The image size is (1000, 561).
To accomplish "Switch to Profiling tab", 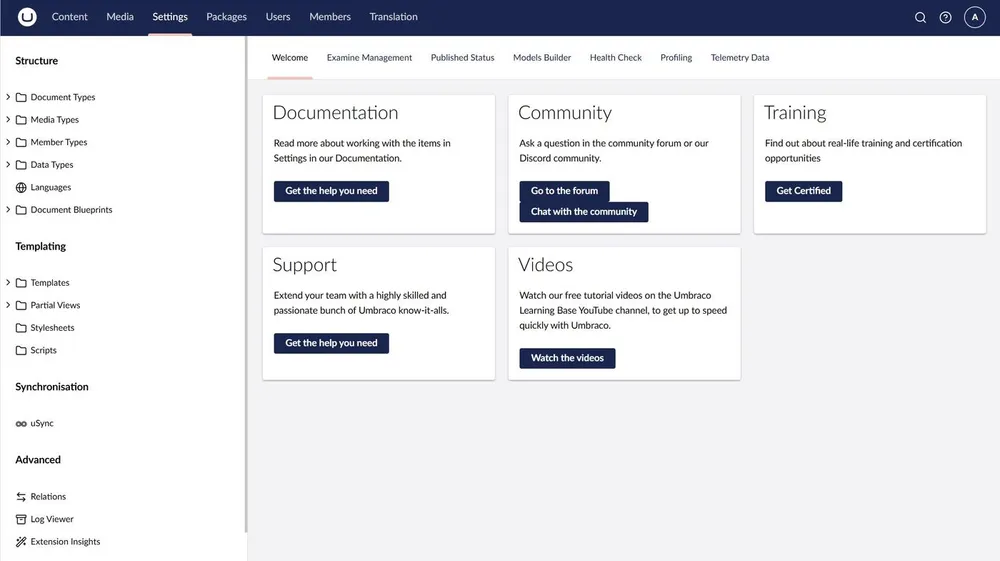I will (676, 57).
